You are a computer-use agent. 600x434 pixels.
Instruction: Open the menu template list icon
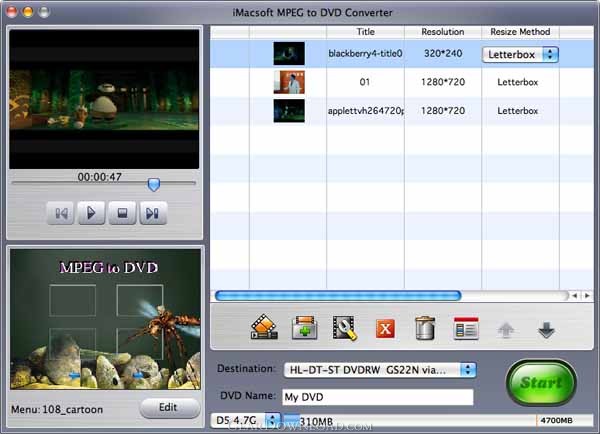coord(466,328)
